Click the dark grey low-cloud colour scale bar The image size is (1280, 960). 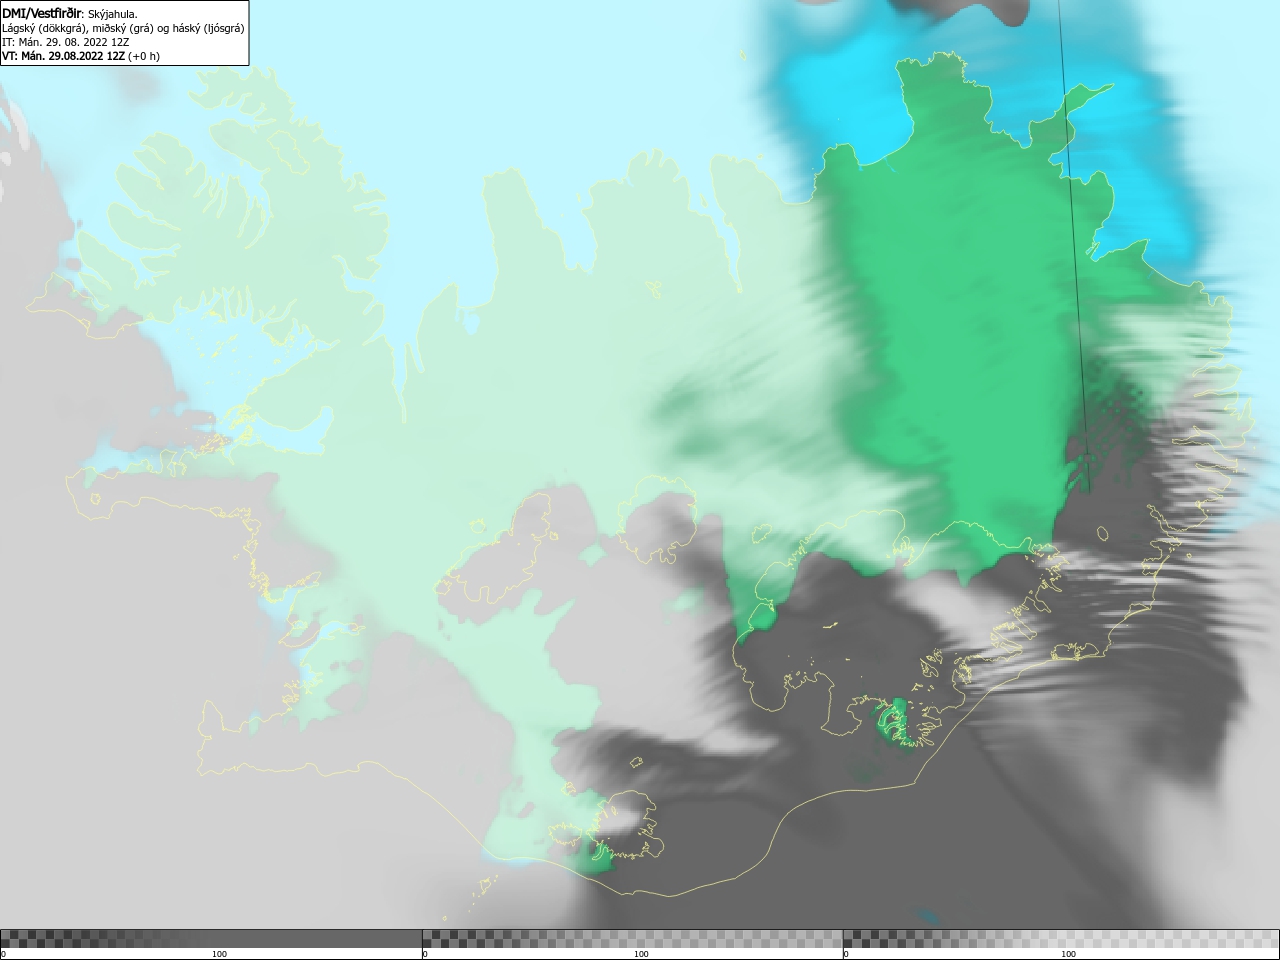click(211, 939)
